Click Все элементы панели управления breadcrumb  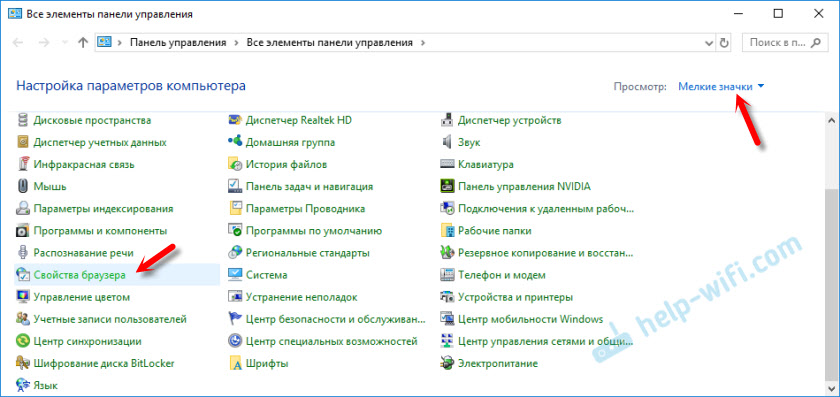click(329, 43)
